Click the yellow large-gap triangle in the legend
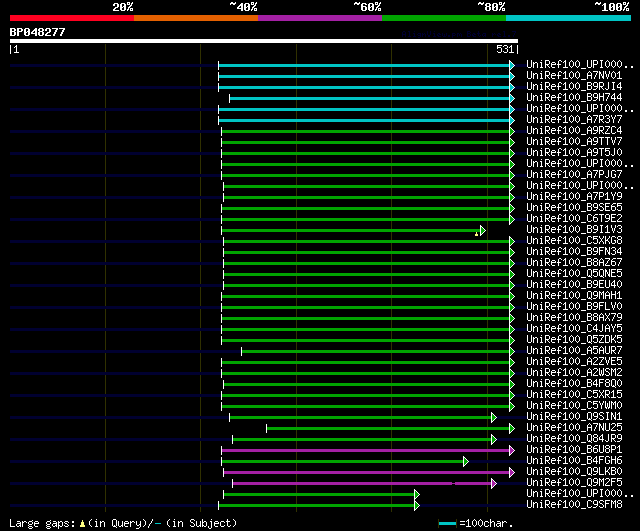640x531 pixels. click(82, 524)
